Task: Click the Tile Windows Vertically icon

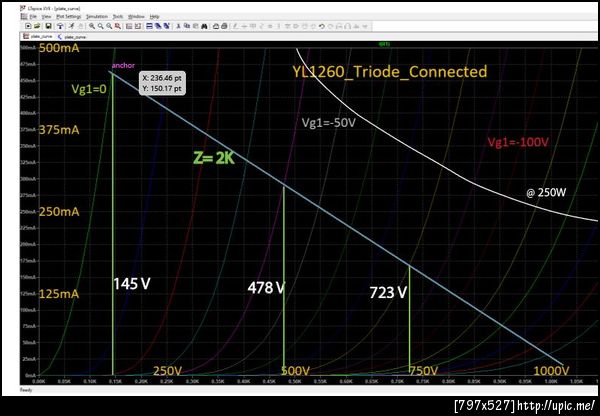Action: [x=158, y=26]
